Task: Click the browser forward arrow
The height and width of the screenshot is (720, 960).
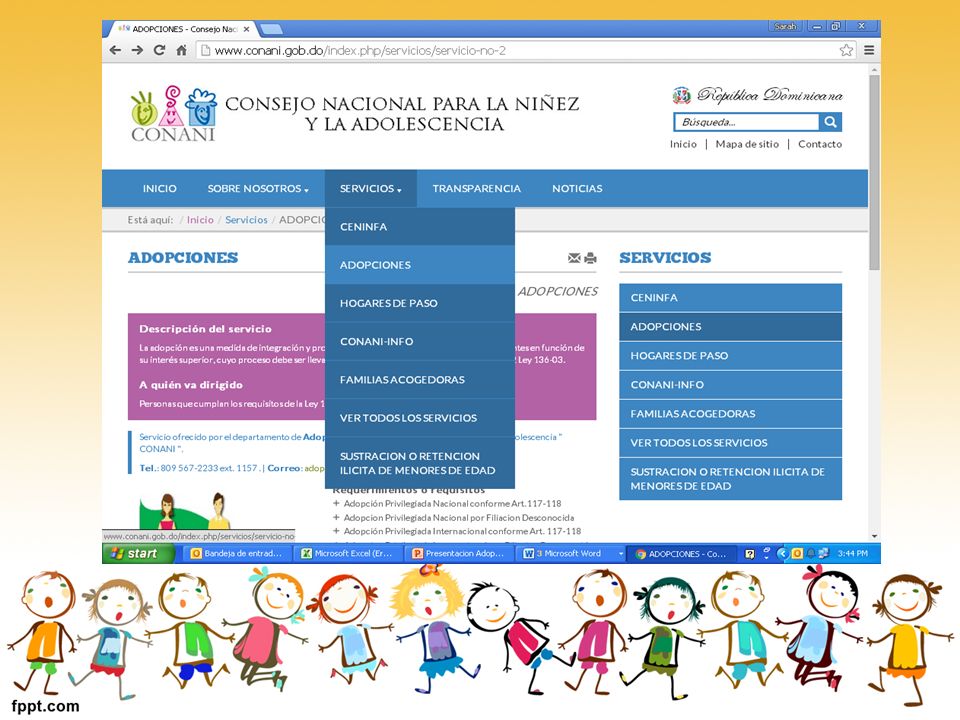Action: (x=137, y=50)
